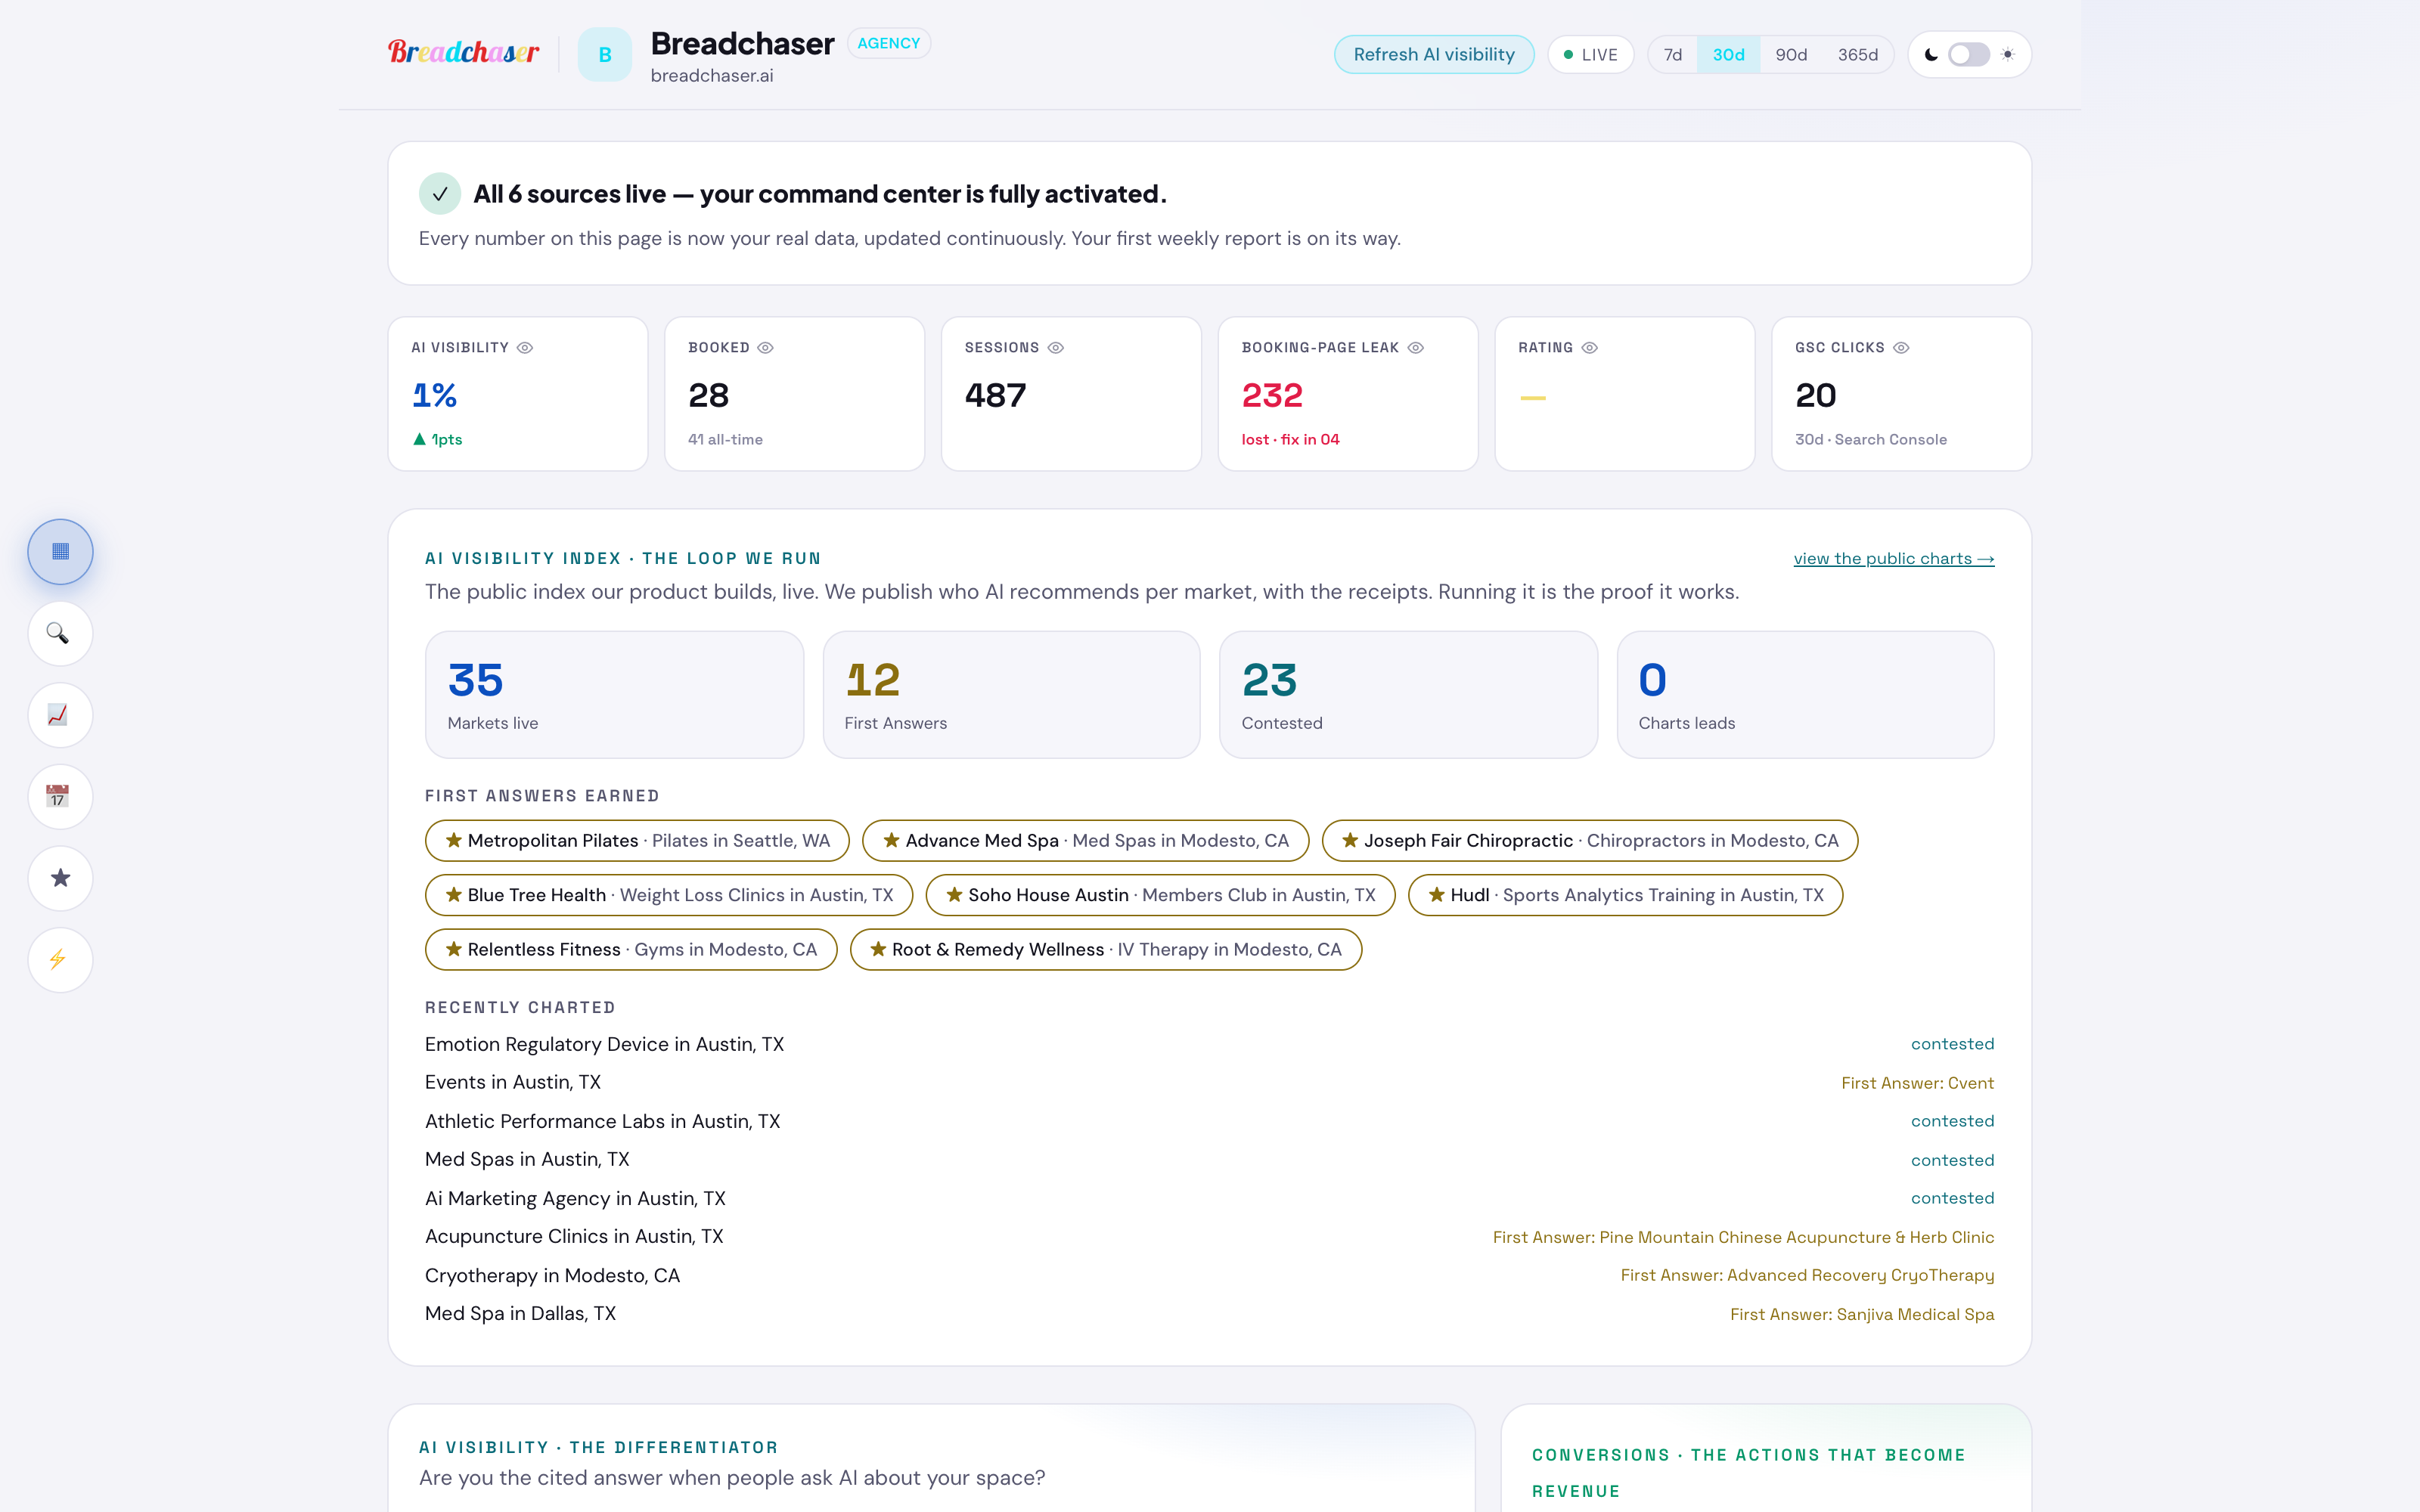
Task: Toggle GSC Clicks eye icon
Action: [x=1902, y=348]
